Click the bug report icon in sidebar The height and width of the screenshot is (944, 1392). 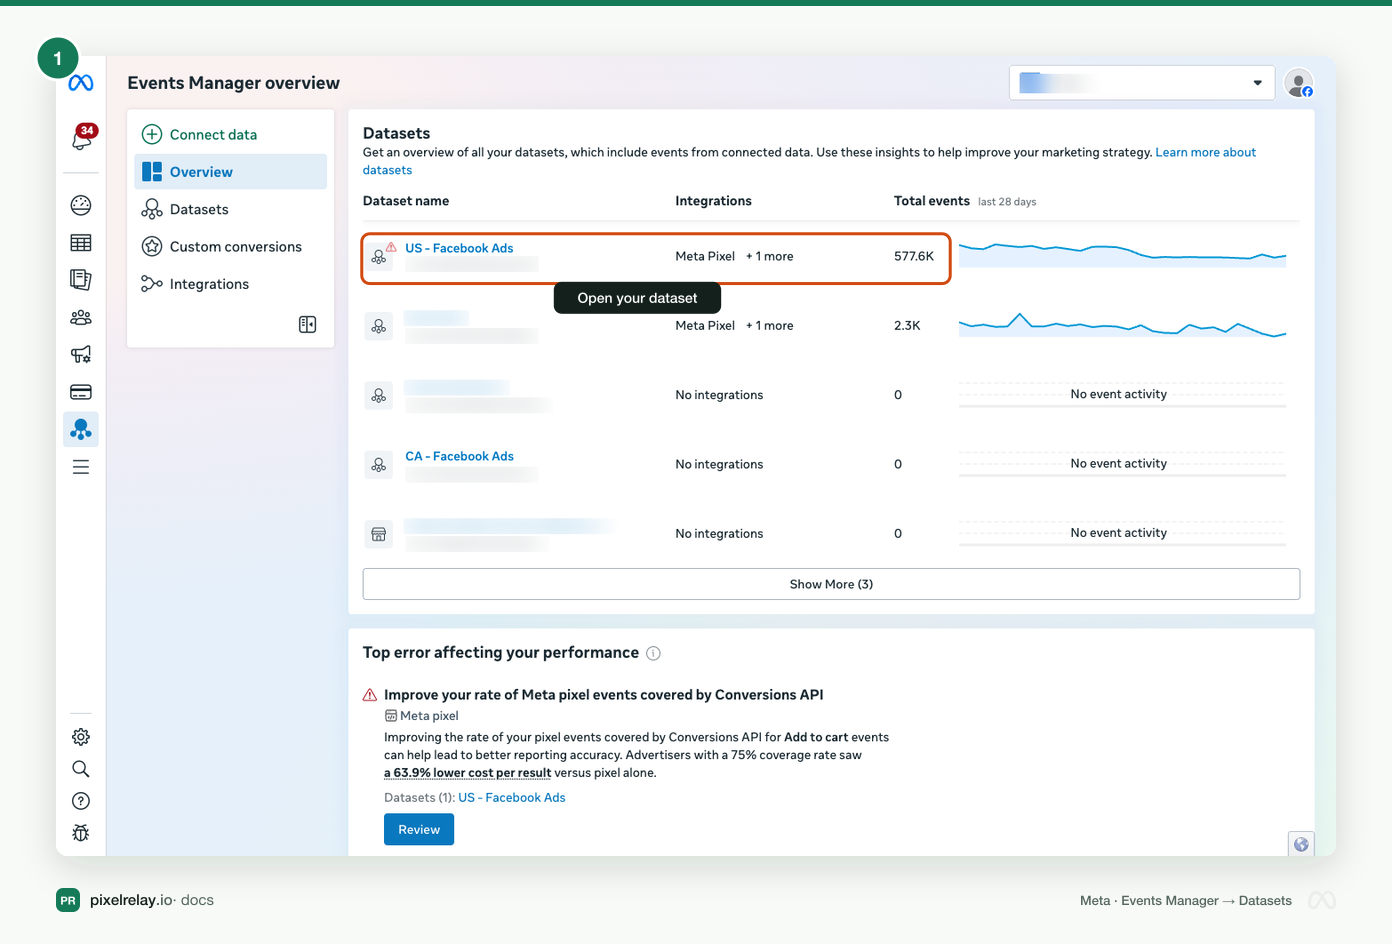pyautogui.click(x=81, y=833)
